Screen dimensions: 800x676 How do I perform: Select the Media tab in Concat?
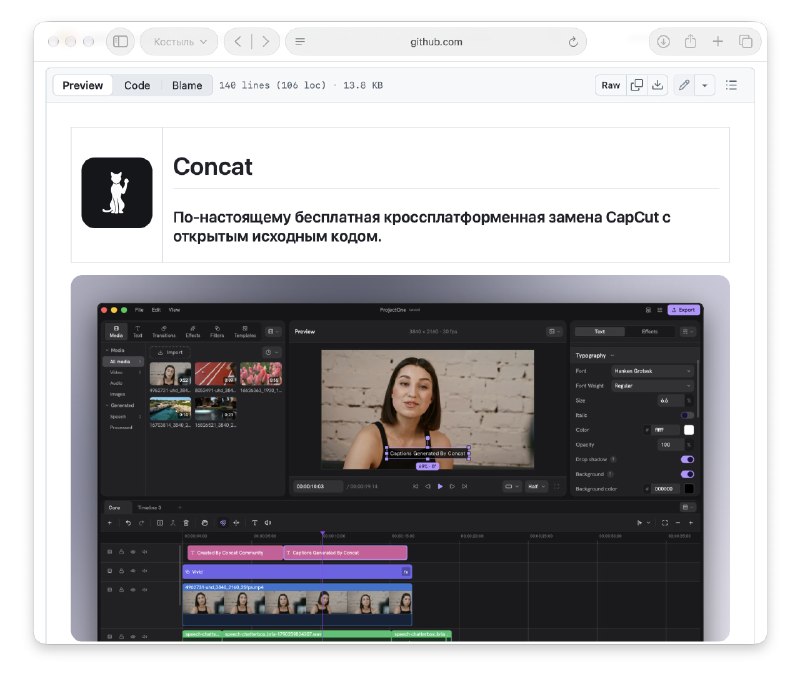click(116, 332)
